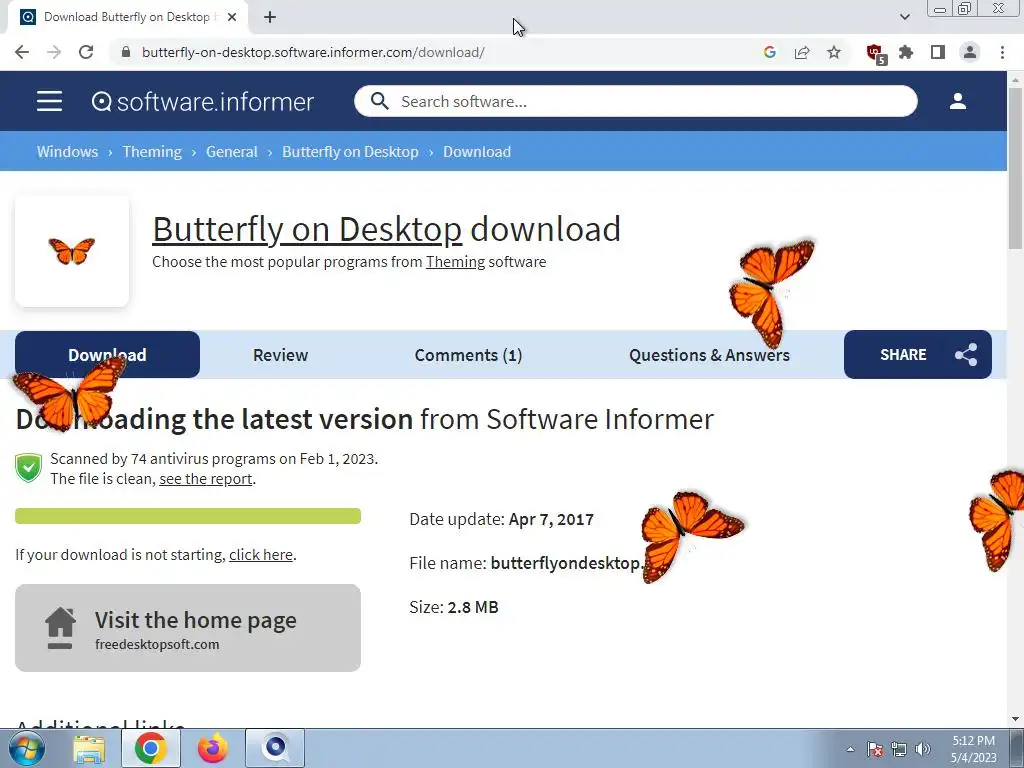Open the Windows Start button
The height and width of the screenshot is (768, 1024).
(27, 748)
